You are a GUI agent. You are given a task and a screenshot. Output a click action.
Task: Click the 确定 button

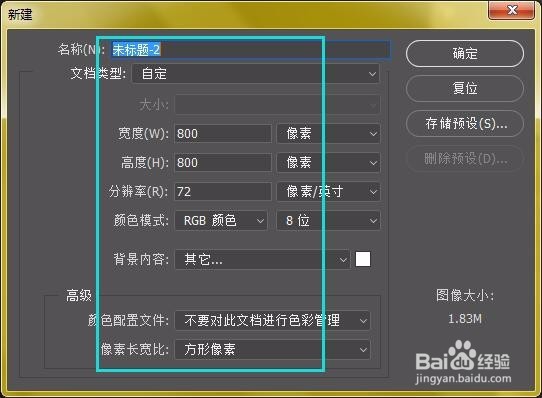(x=465, y=54)
